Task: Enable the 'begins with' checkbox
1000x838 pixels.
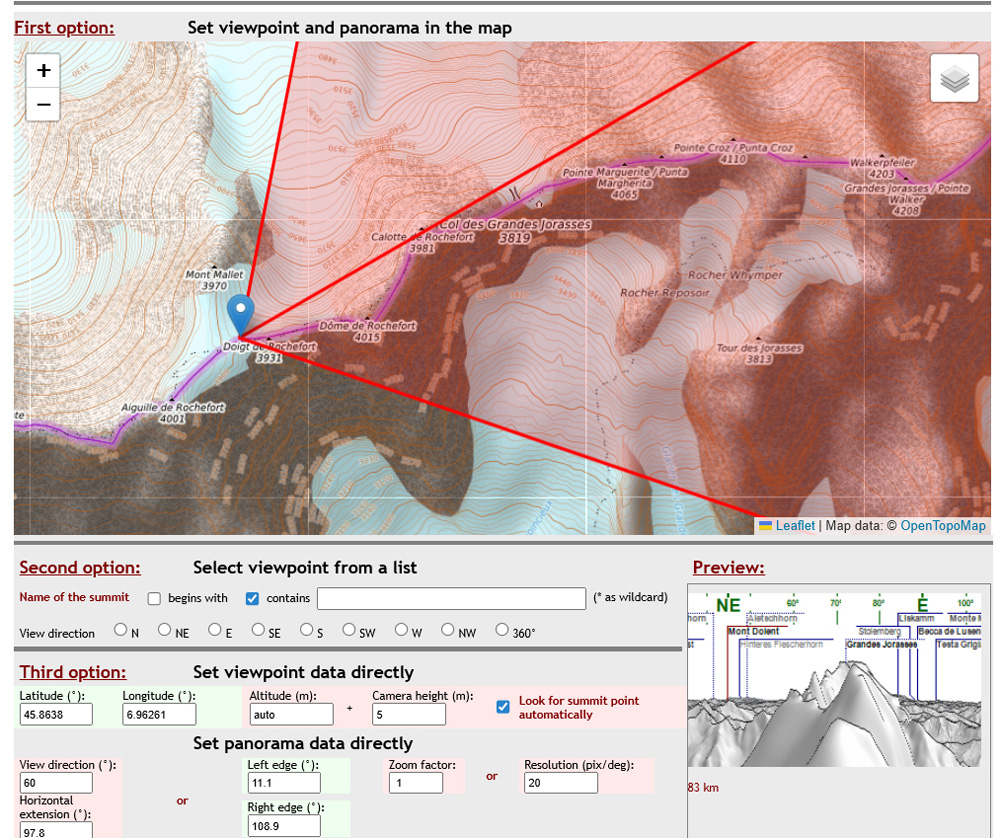Action: pos(154,599)
